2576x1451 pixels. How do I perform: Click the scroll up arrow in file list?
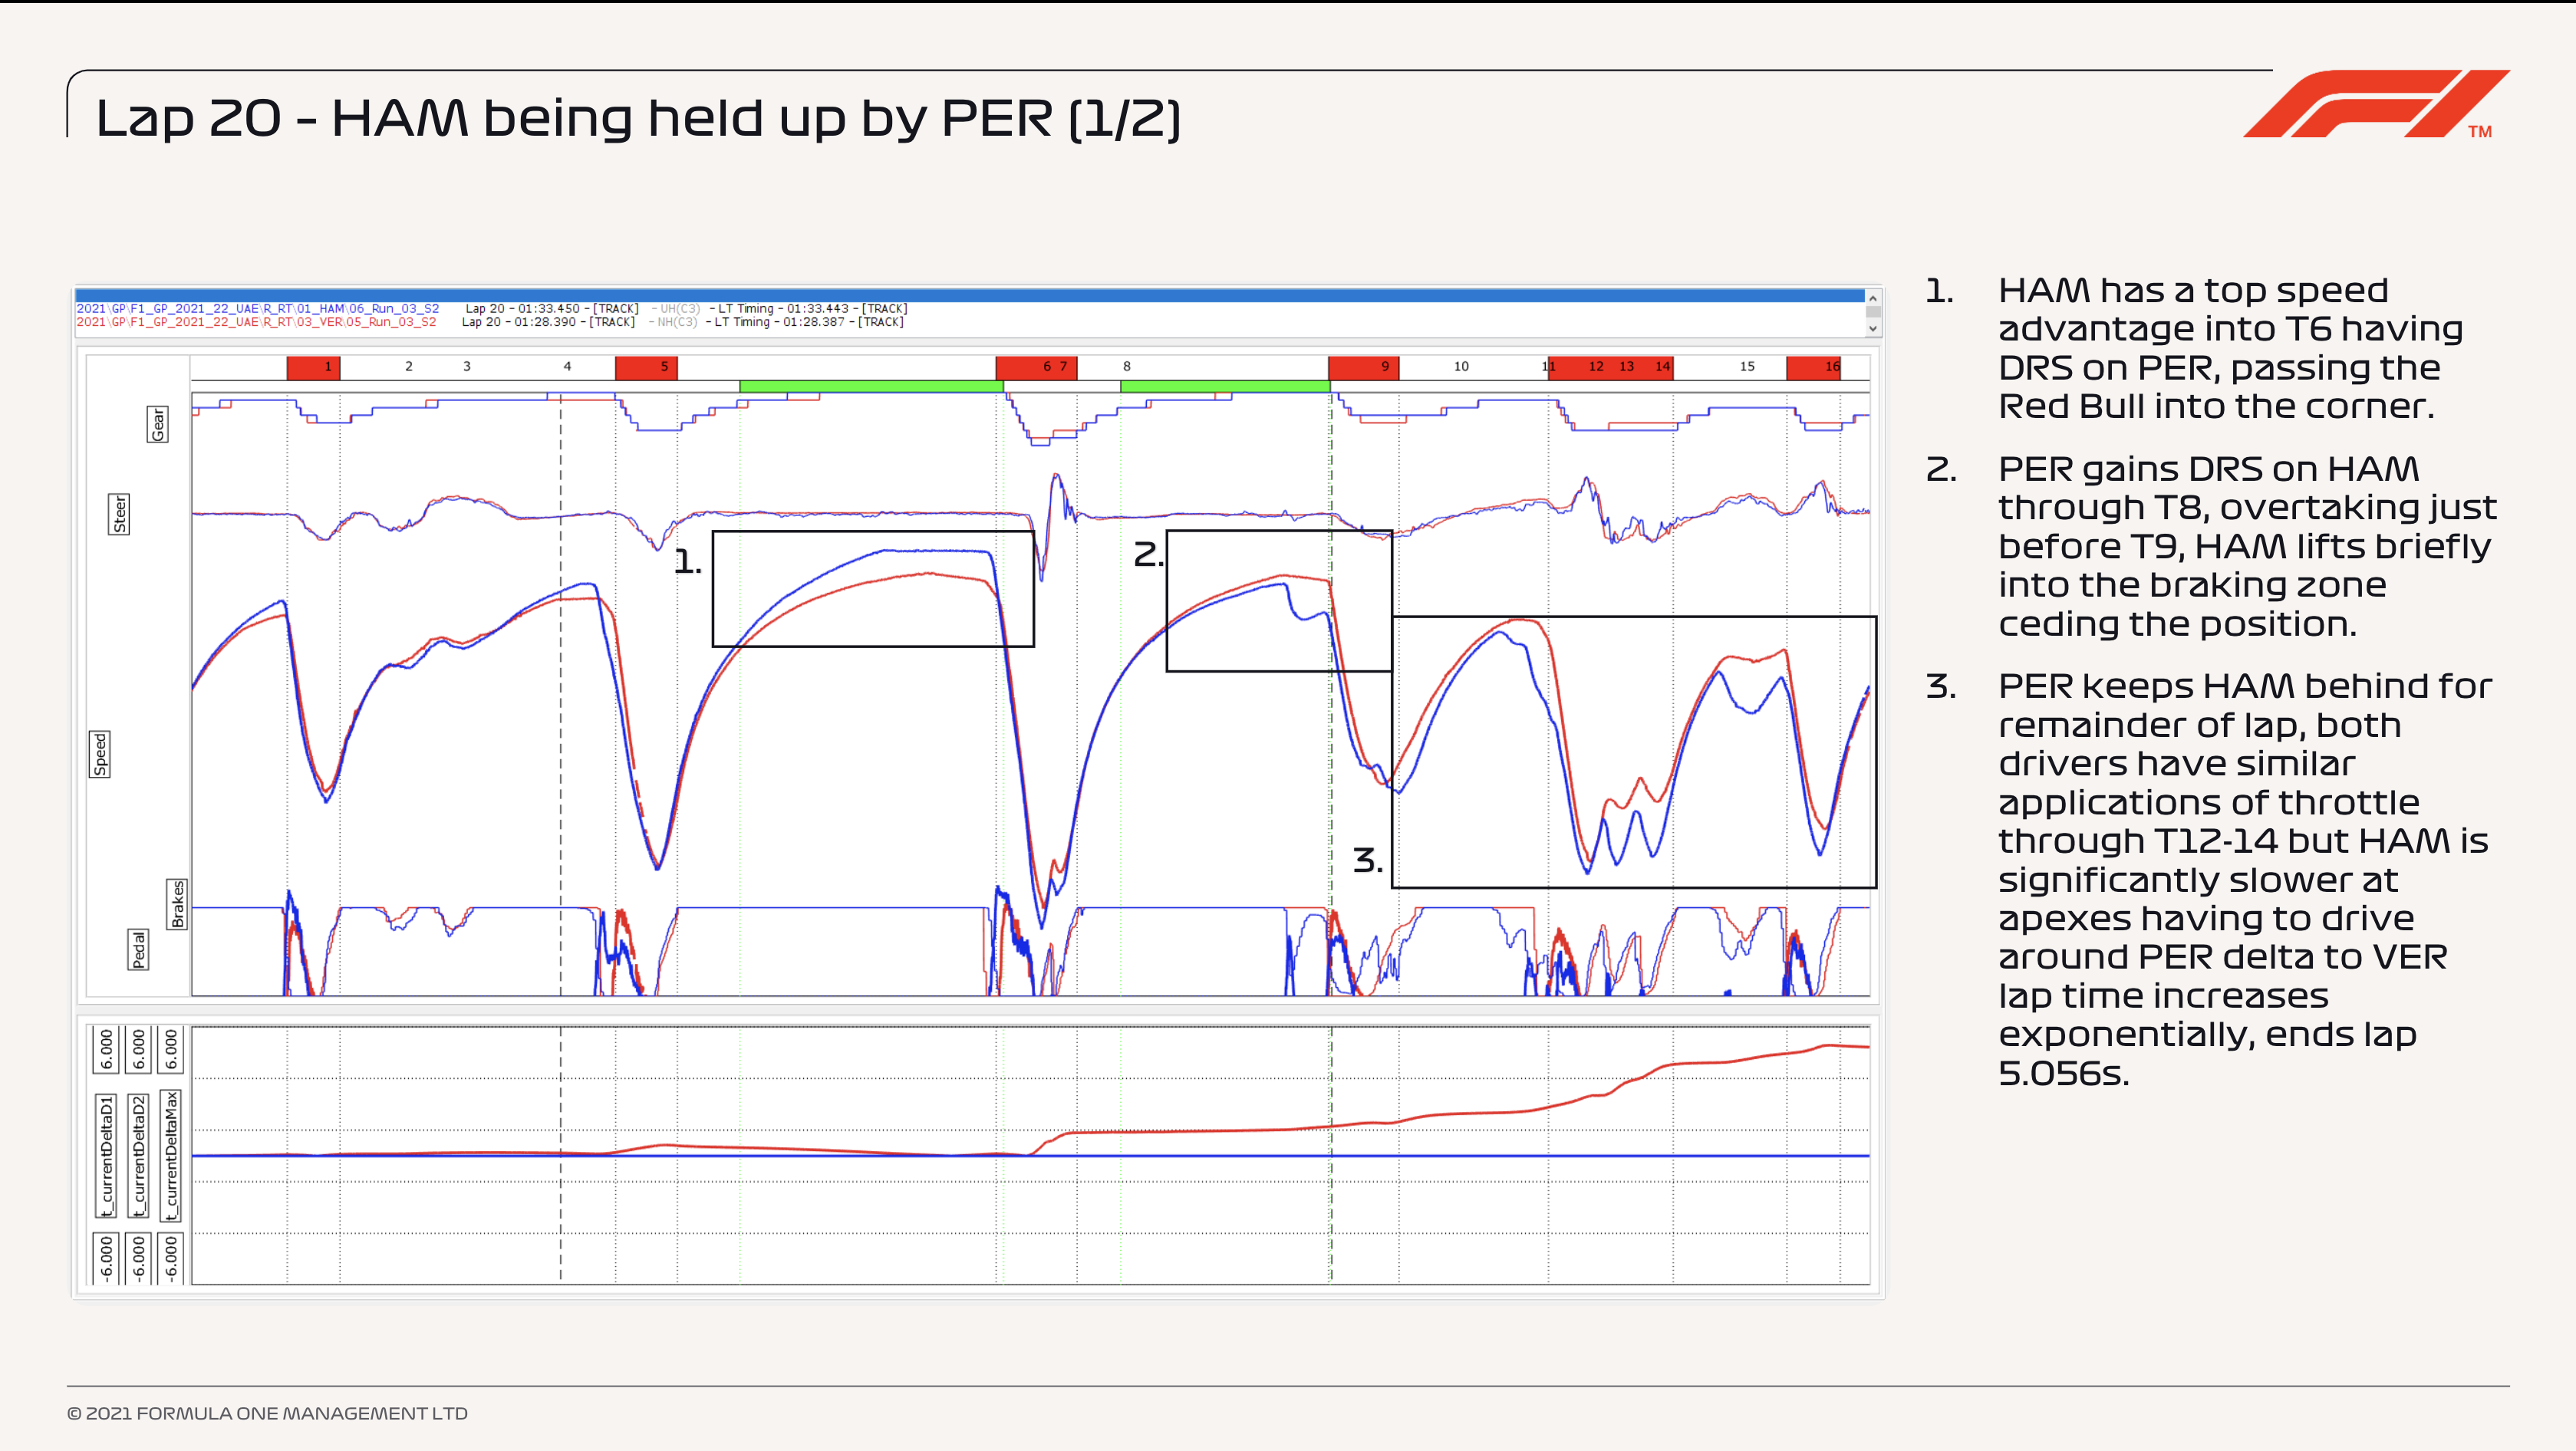[1873, 299]
